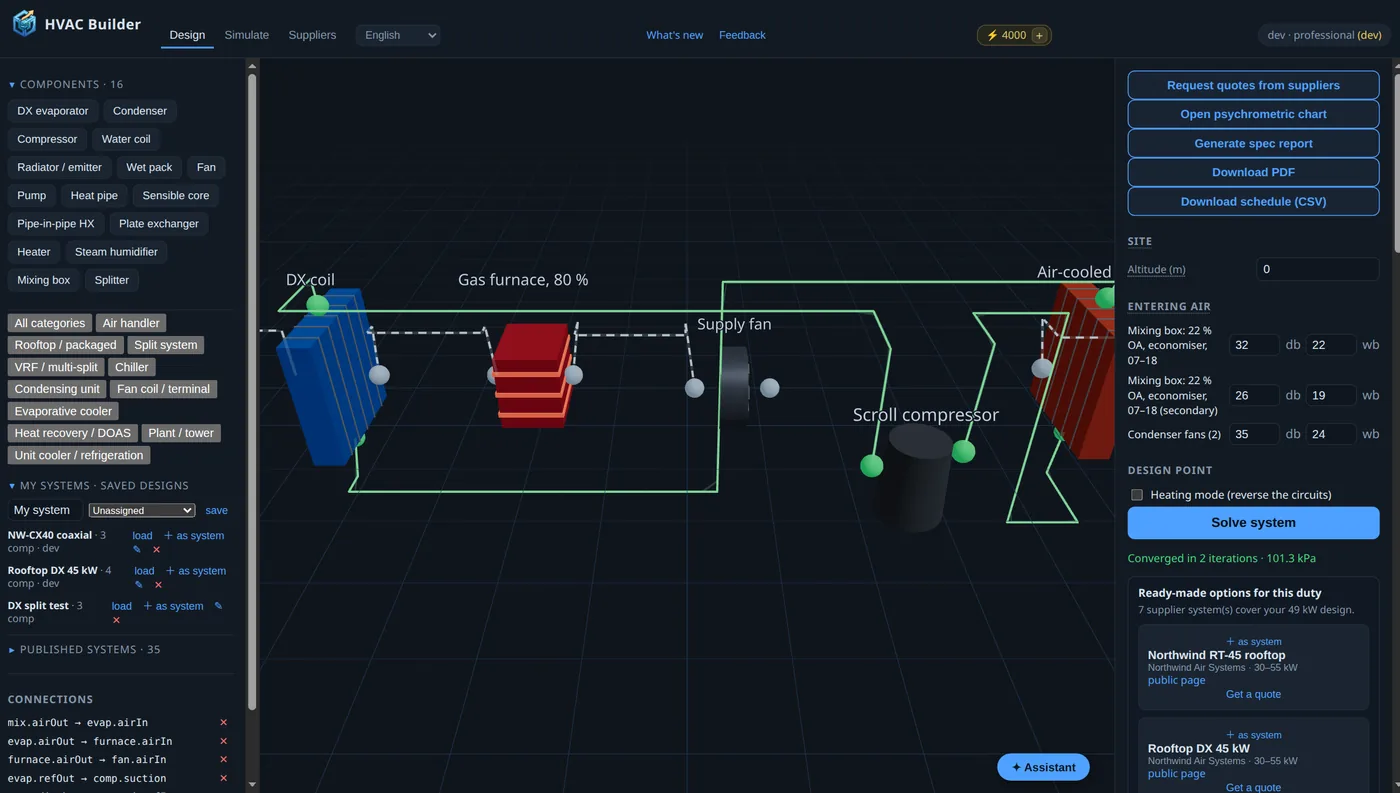Collapse the Components section
Image resolution: width=1400 pixels, height=793 pixels.
(x=66, y=84)
